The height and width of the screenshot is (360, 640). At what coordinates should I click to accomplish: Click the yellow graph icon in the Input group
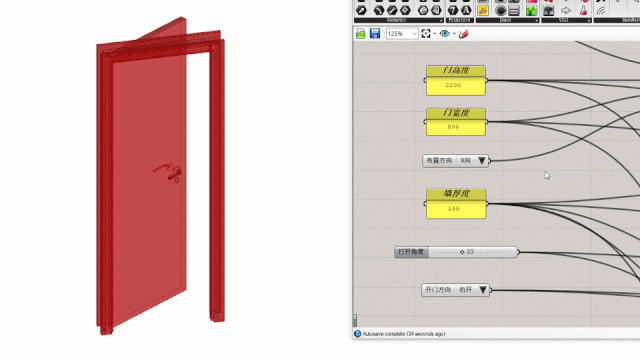pos(483,10)
